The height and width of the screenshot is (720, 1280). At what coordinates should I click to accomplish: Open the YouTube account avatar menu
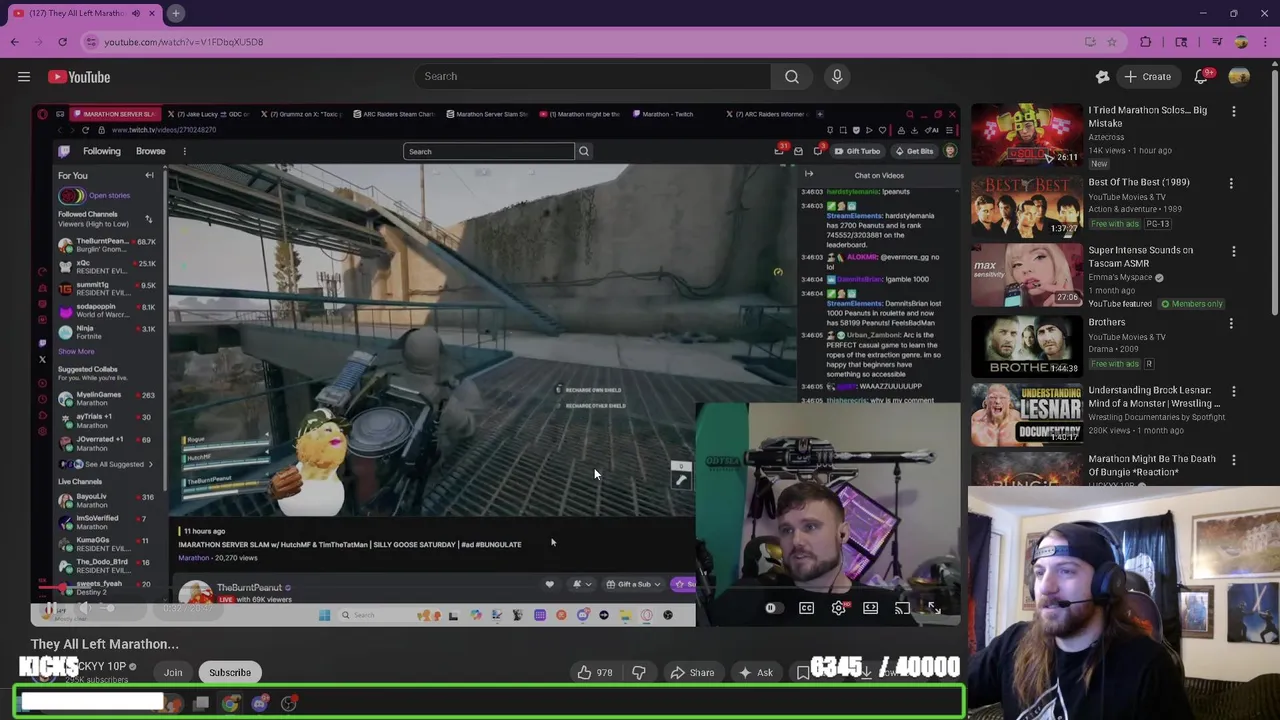coord(1239,76)
